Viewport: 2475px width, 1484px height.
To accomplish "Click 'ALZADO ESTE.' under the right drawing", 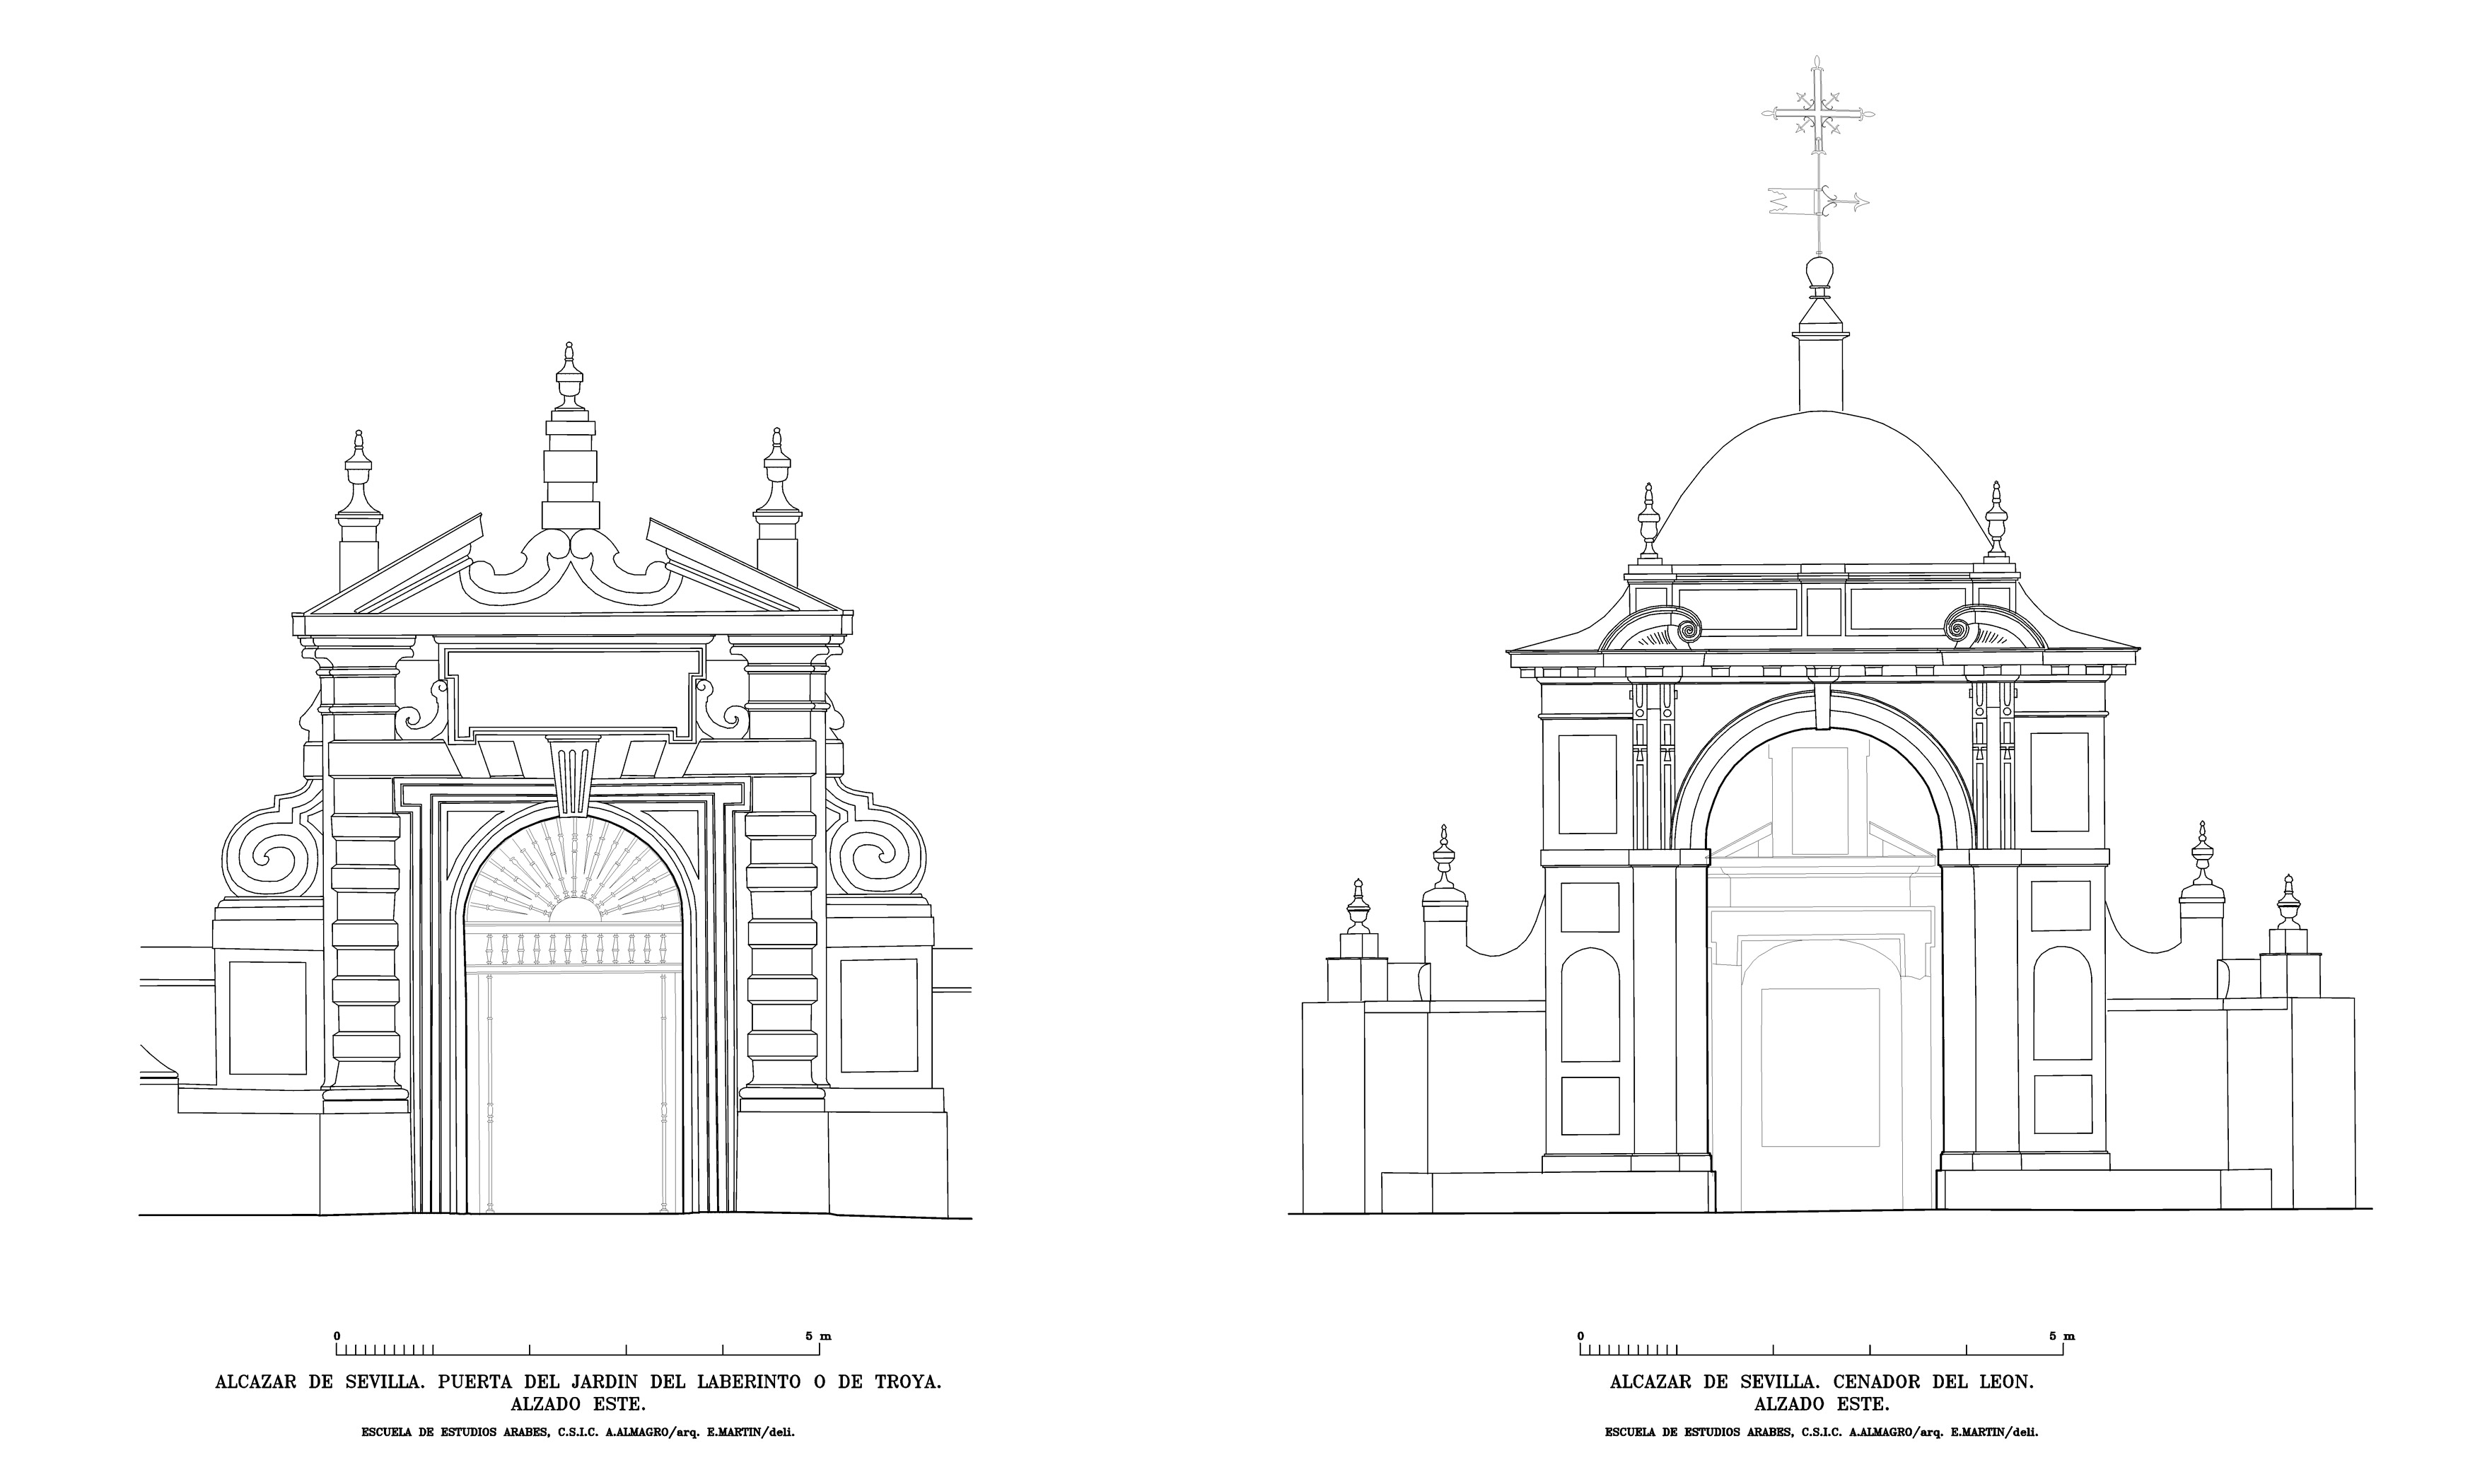I will click(x=1822, y=1405).
